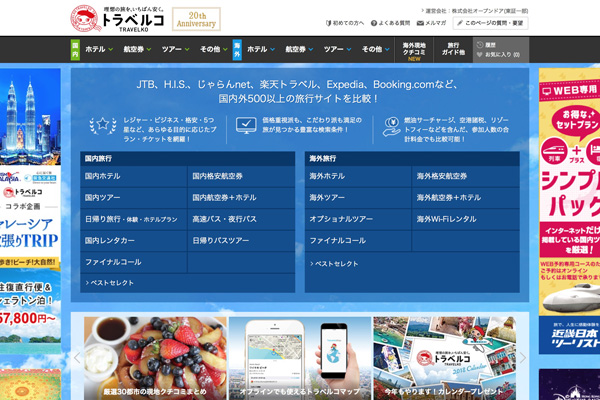Open メルマガ envelope icon link
The width and height of the screenshot is (600, 400).
pyautogui.click(x=431, y=23)
